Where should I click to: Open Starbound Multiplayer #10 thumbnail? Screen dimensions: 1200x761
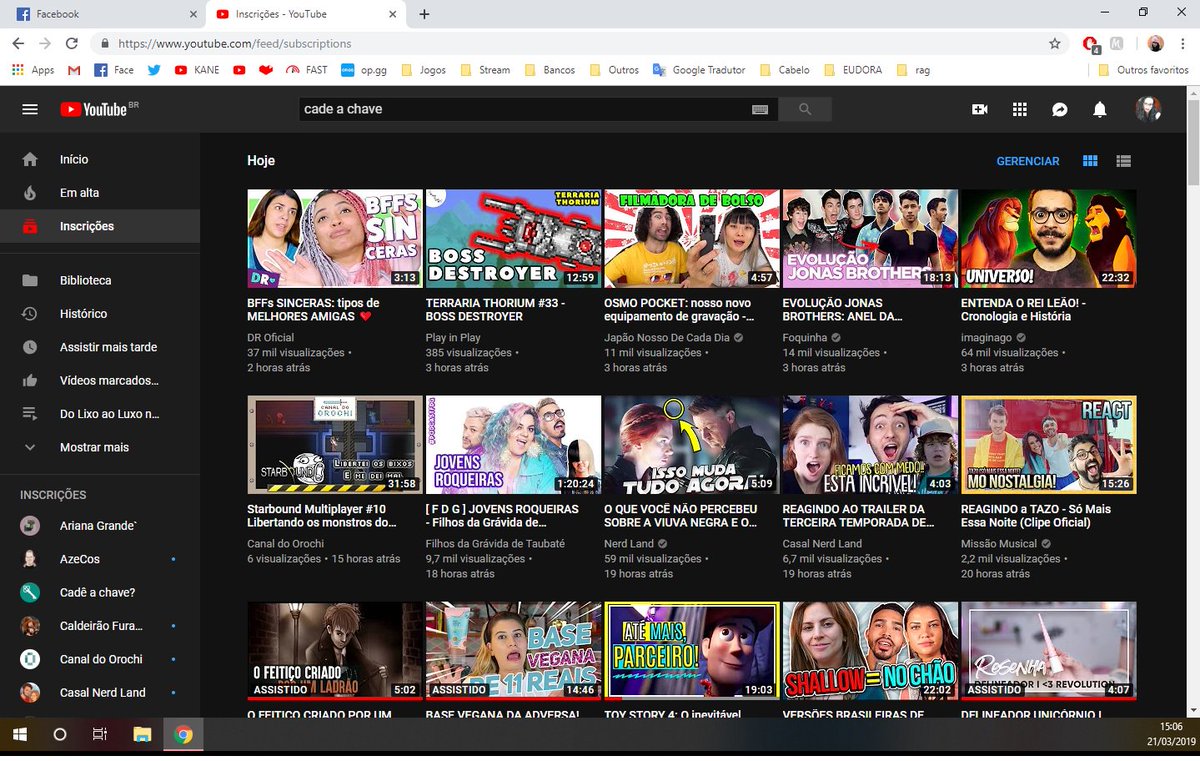[334, 445]
